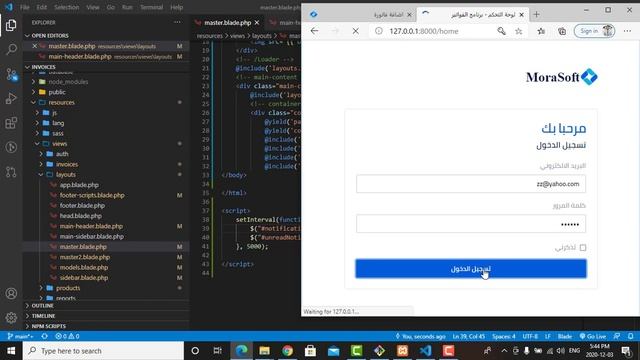The image size is (640, 360).
Task: Open the Manage gear in activity bar
Action: point(11,318)
